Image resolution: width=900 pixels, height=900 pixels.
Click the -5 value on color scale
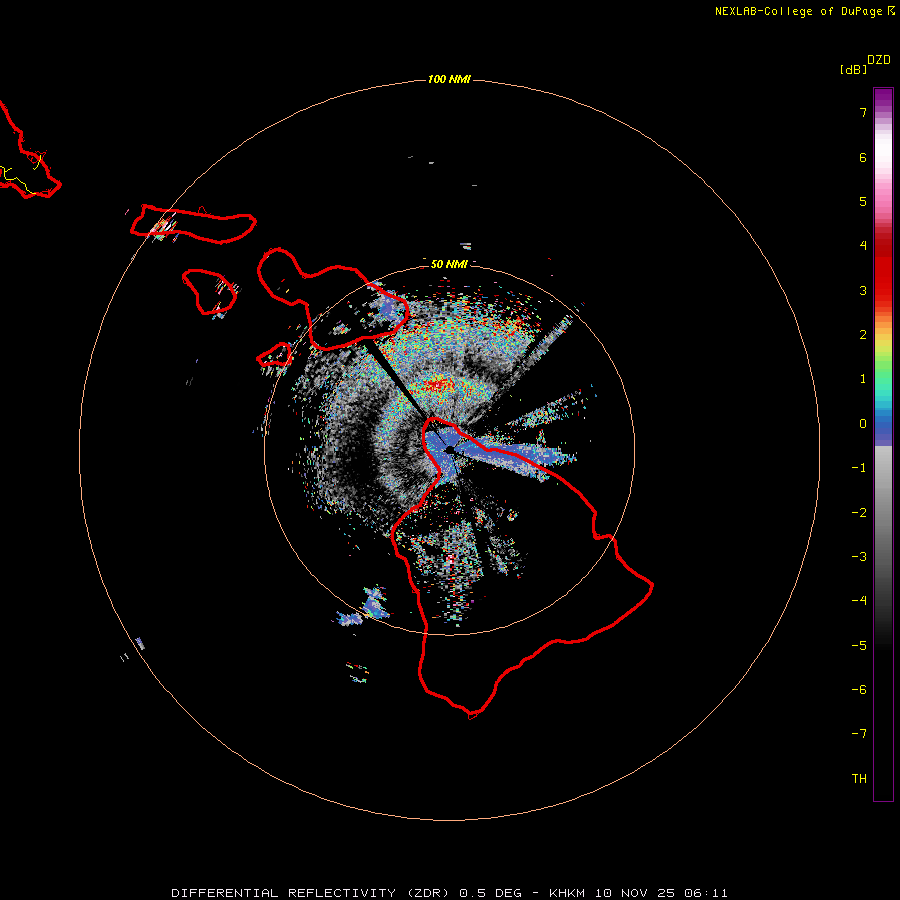point(859,646)
